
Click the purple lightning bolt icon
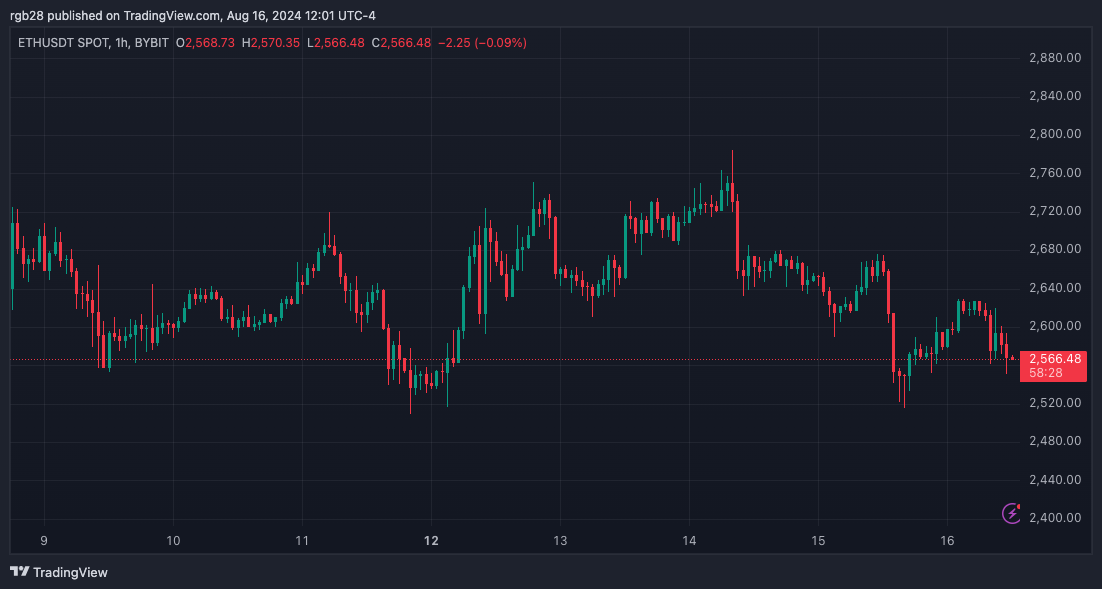click(x=1011, y=513)
